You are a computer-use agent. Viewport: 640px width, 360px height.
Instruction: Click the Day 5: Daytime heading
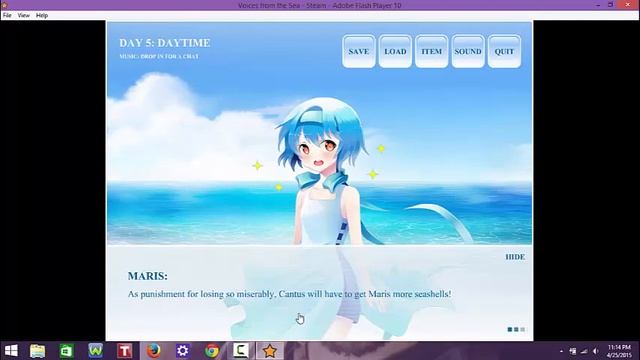coord(164,43)
